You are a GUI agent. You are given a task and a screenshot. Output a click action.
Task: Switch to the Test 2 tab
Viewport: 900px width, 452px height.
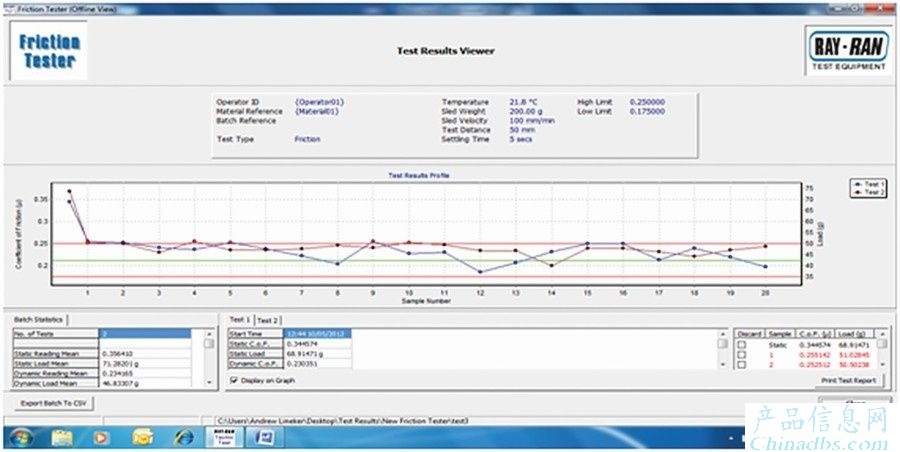pyautogui.click(x=267, y=320)
